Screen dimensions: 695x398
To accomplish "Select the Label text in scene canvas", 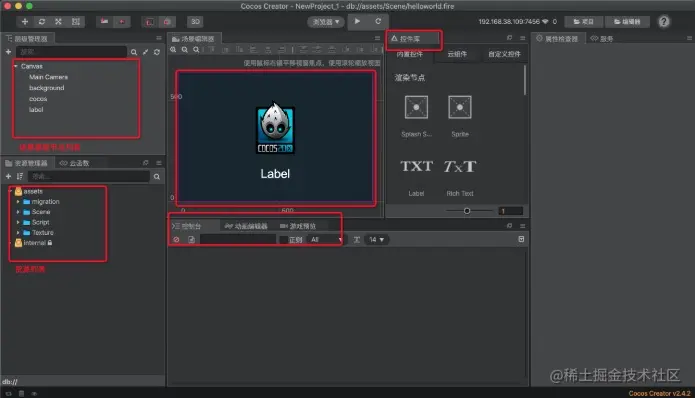I will coord(275,174).
